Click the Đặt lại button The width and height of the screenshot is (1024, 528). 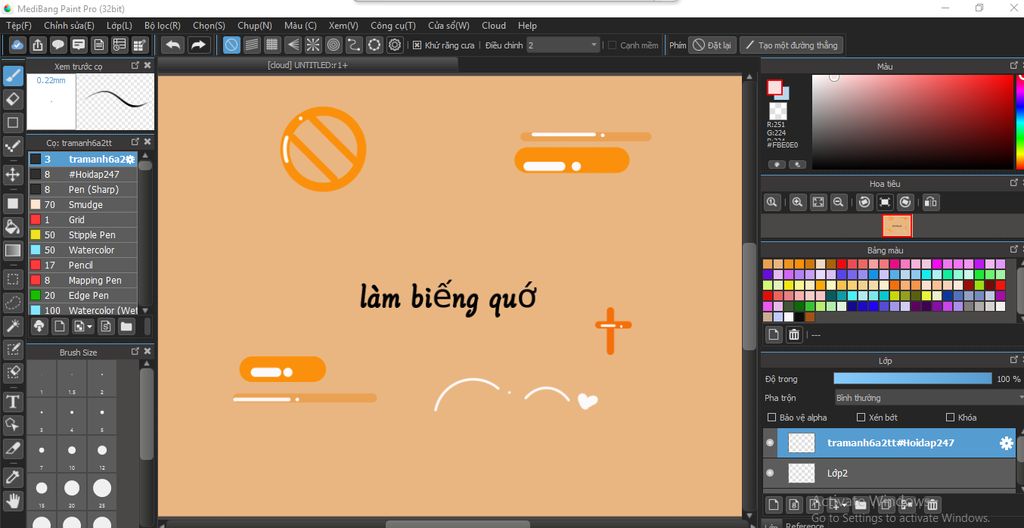click(712, 45)
